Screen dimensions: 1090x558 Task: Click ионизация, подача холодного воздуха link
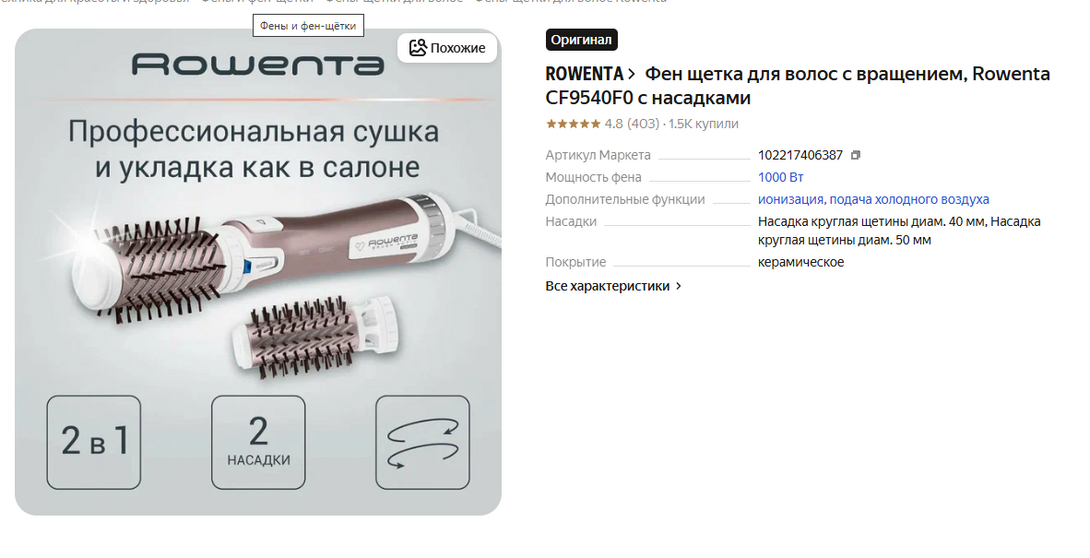click(x=873, y=199)
